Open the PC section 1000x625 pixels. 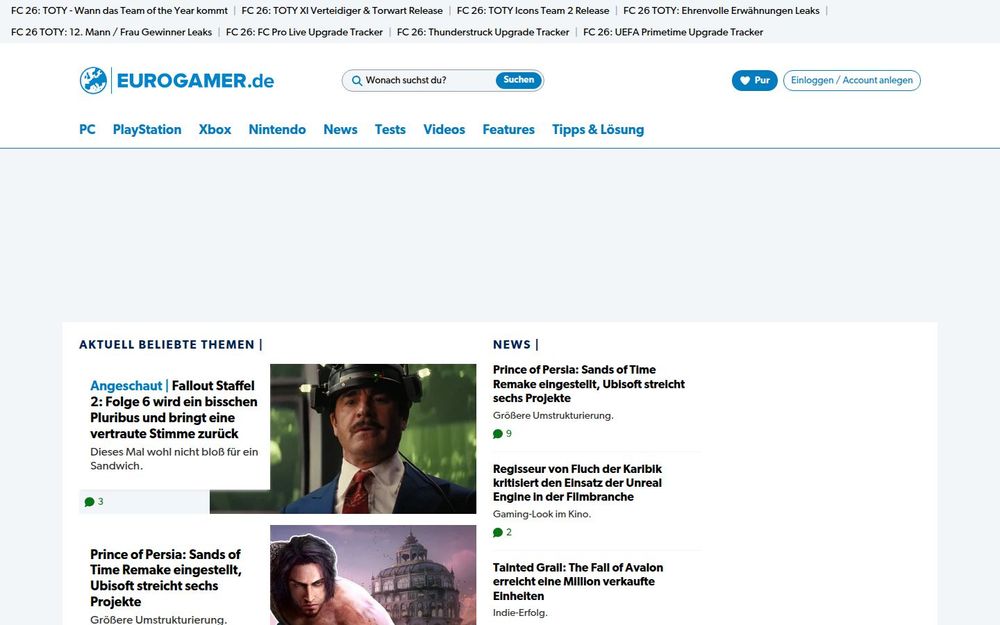coord(87,129)
